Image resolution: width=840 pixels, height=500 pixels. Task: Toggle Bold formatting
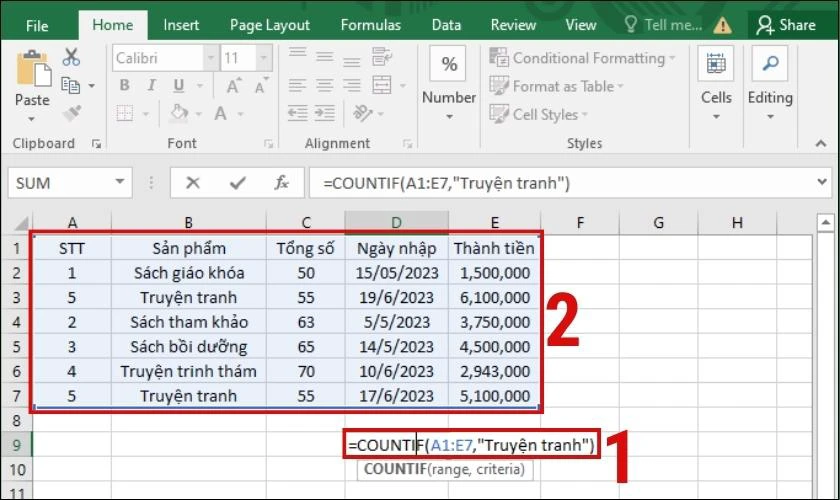click(124, 85)
